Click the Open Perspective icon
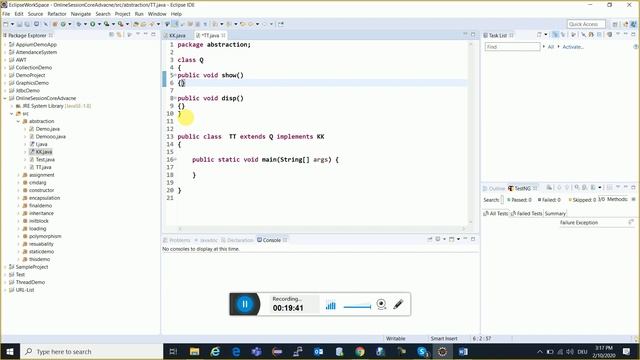 coord(615,24)
